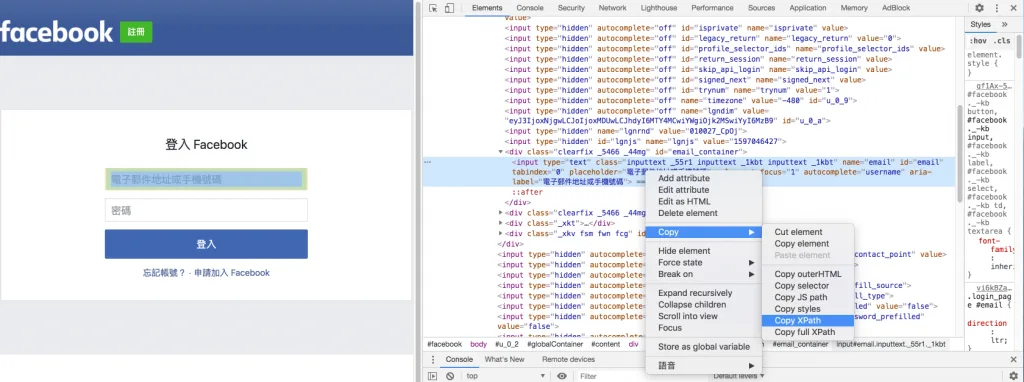
Task: Open the Lighthouse tab
Action: [658, 8]
